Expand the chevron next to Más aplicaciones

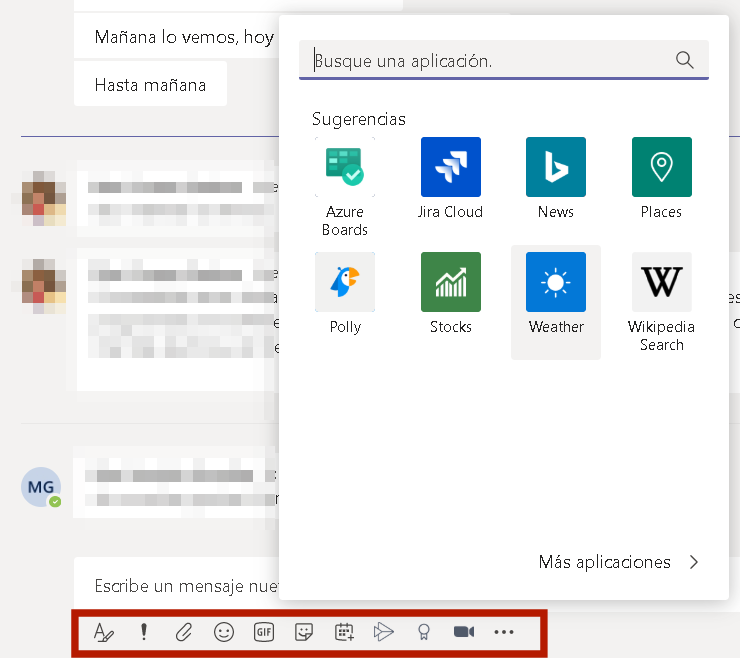point(694,562)
